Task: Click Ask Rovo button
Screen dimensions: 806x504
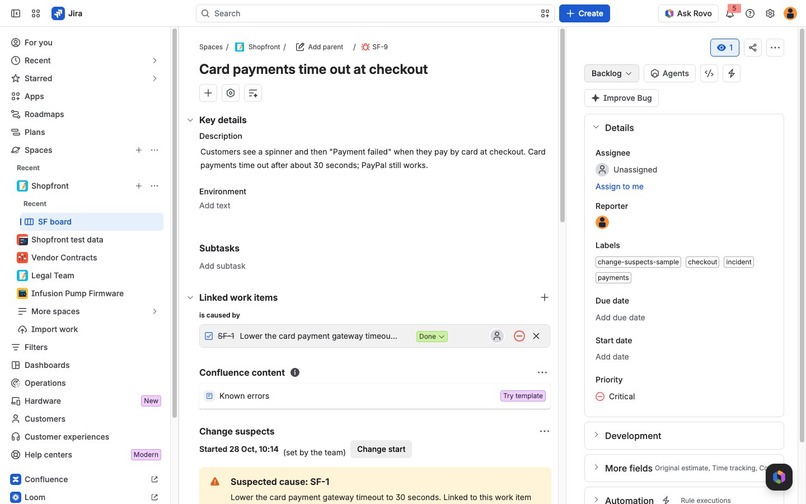Action: pyautogui.click(x=688, y=13)
